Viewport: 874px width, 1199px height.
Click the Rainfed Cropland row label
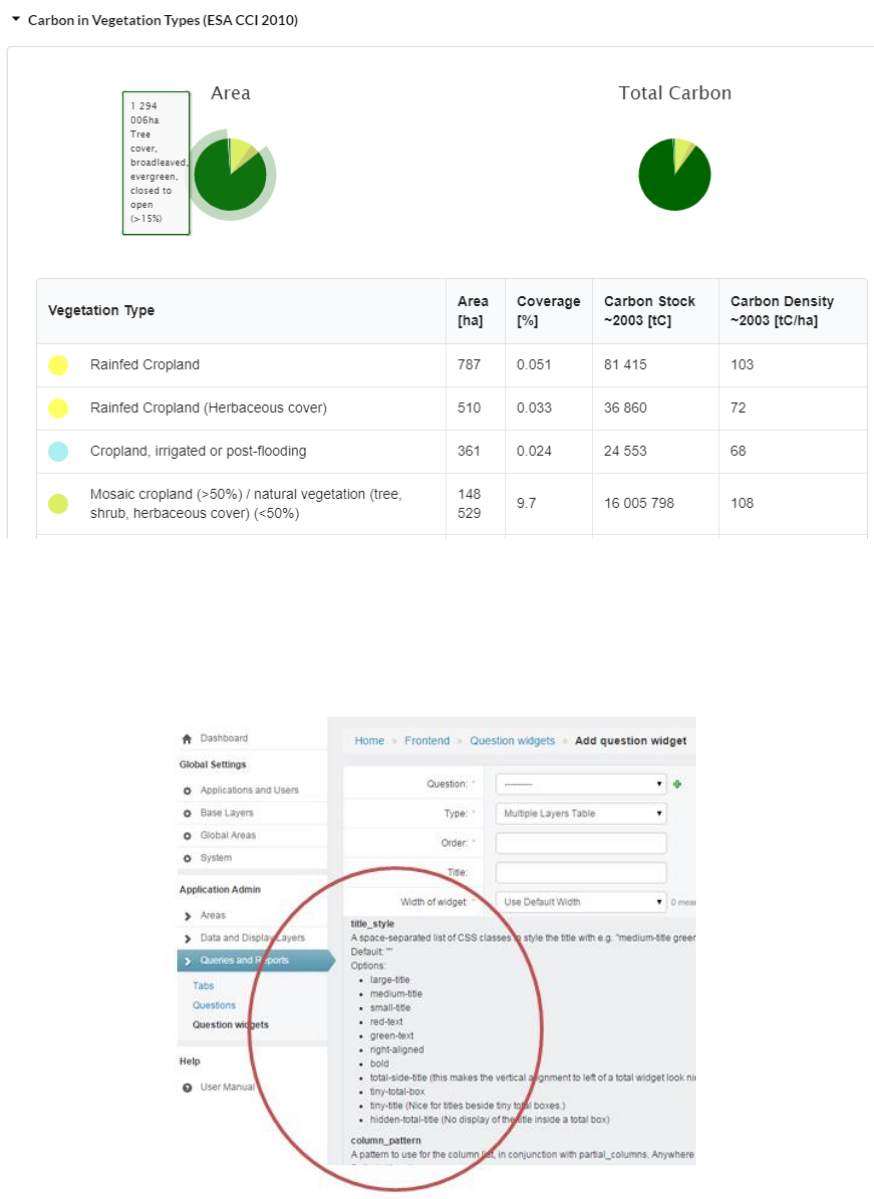tap(145, 365)
